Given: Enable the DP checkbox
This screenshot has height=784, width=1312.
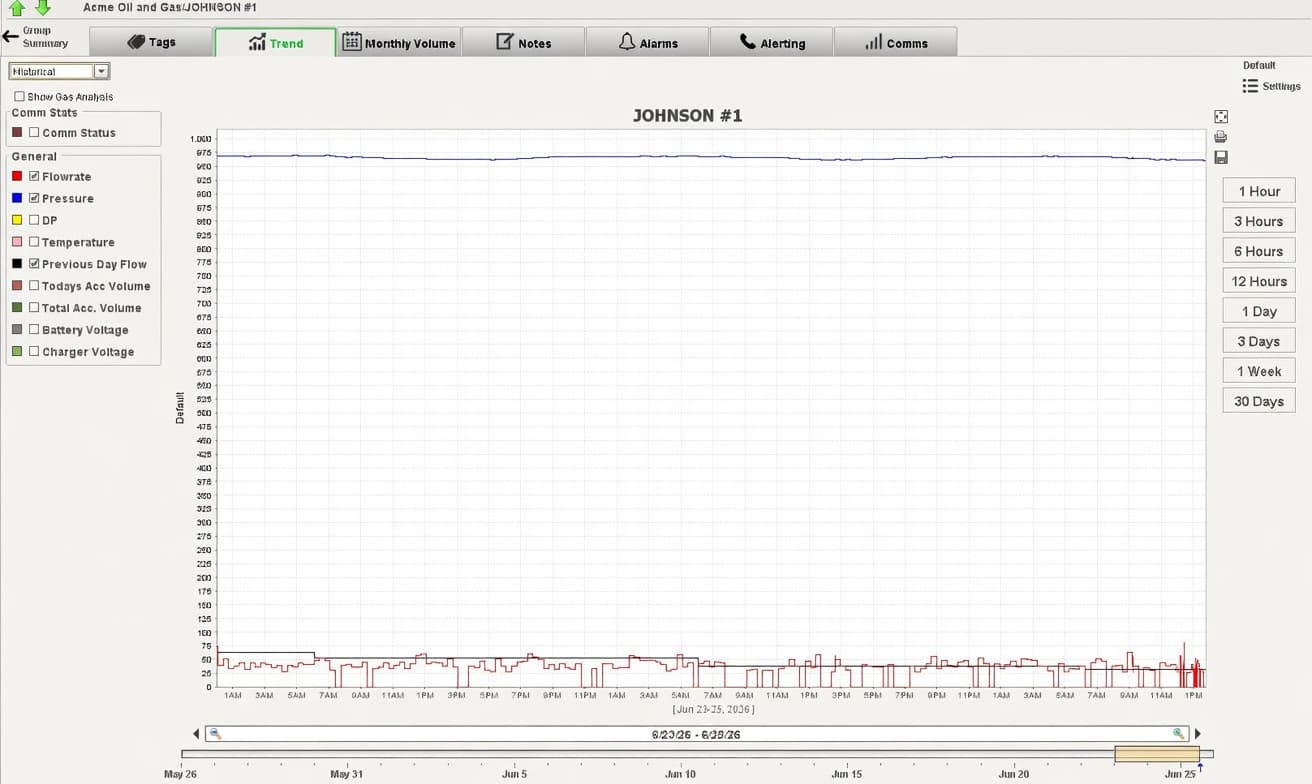Looking at the screenshot, I should pos(34,220).
